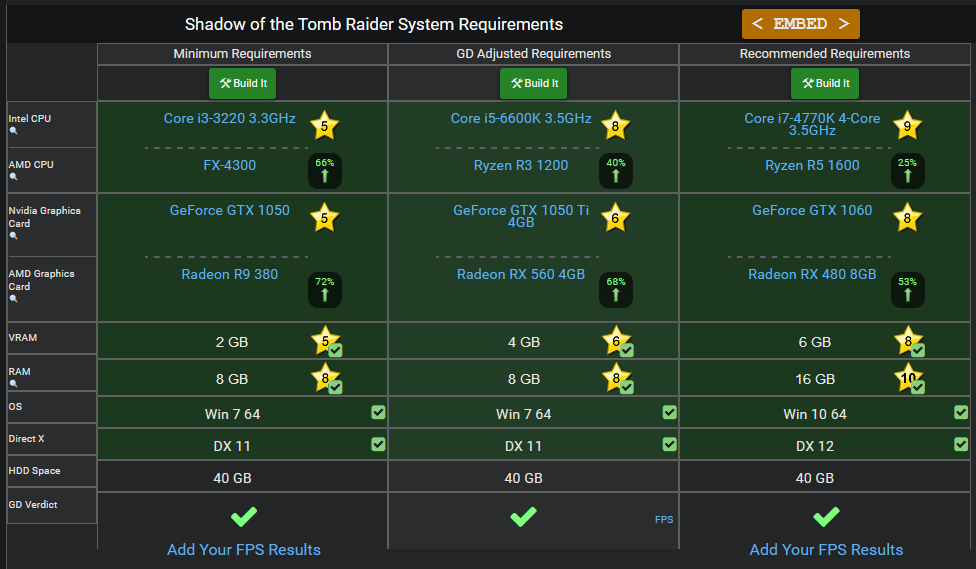Viewport: 976px width, 569px height.
Task: Click magnifier icon under RAM label
Action: pos(13,383)
